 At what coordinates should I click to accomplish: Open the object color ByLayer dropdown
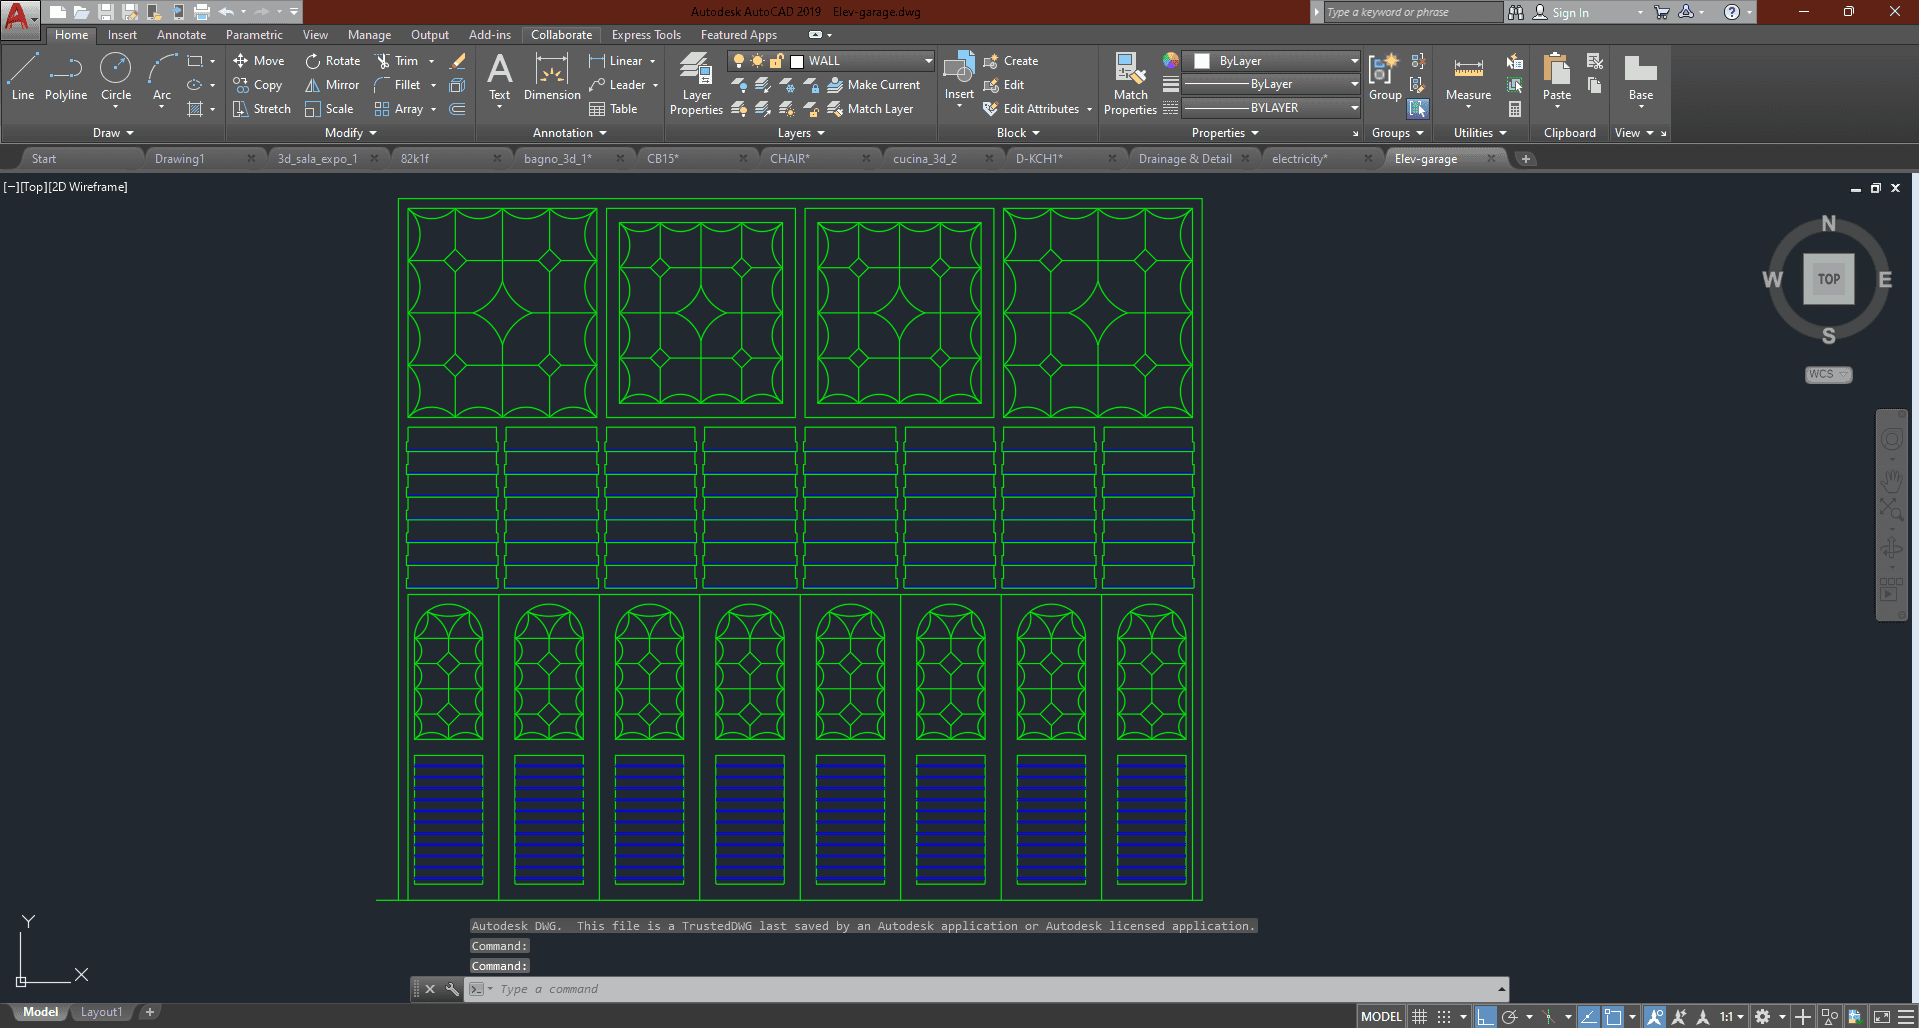1354,61
